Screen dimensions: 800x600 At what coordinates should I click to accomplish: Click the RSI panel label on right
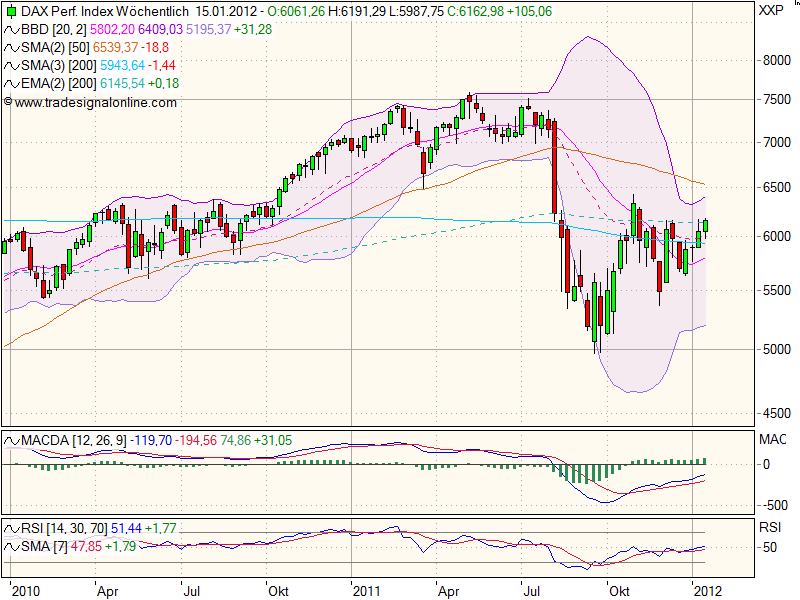770,527
